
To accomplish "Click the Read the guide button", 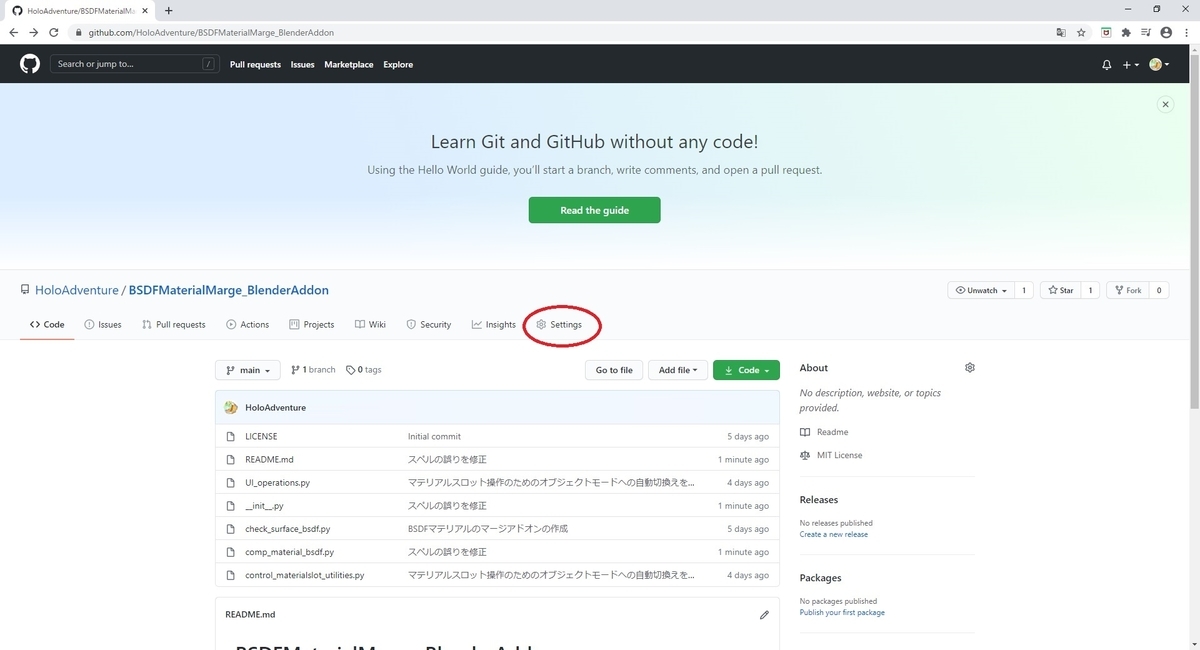I will click(x=594, y=210).
